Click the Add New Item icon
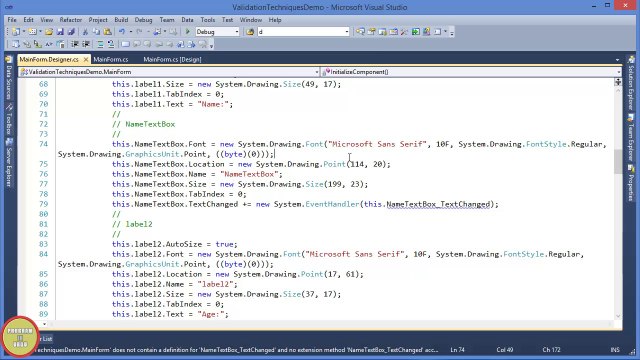 tap(33, 31)
